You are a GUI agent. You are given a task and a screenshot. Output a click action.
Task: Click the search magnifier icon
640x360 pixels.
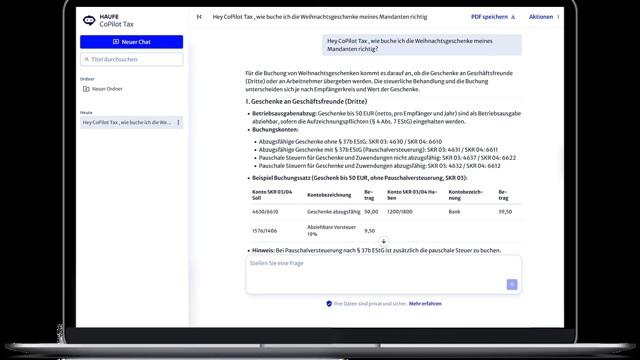coord(87,59)
